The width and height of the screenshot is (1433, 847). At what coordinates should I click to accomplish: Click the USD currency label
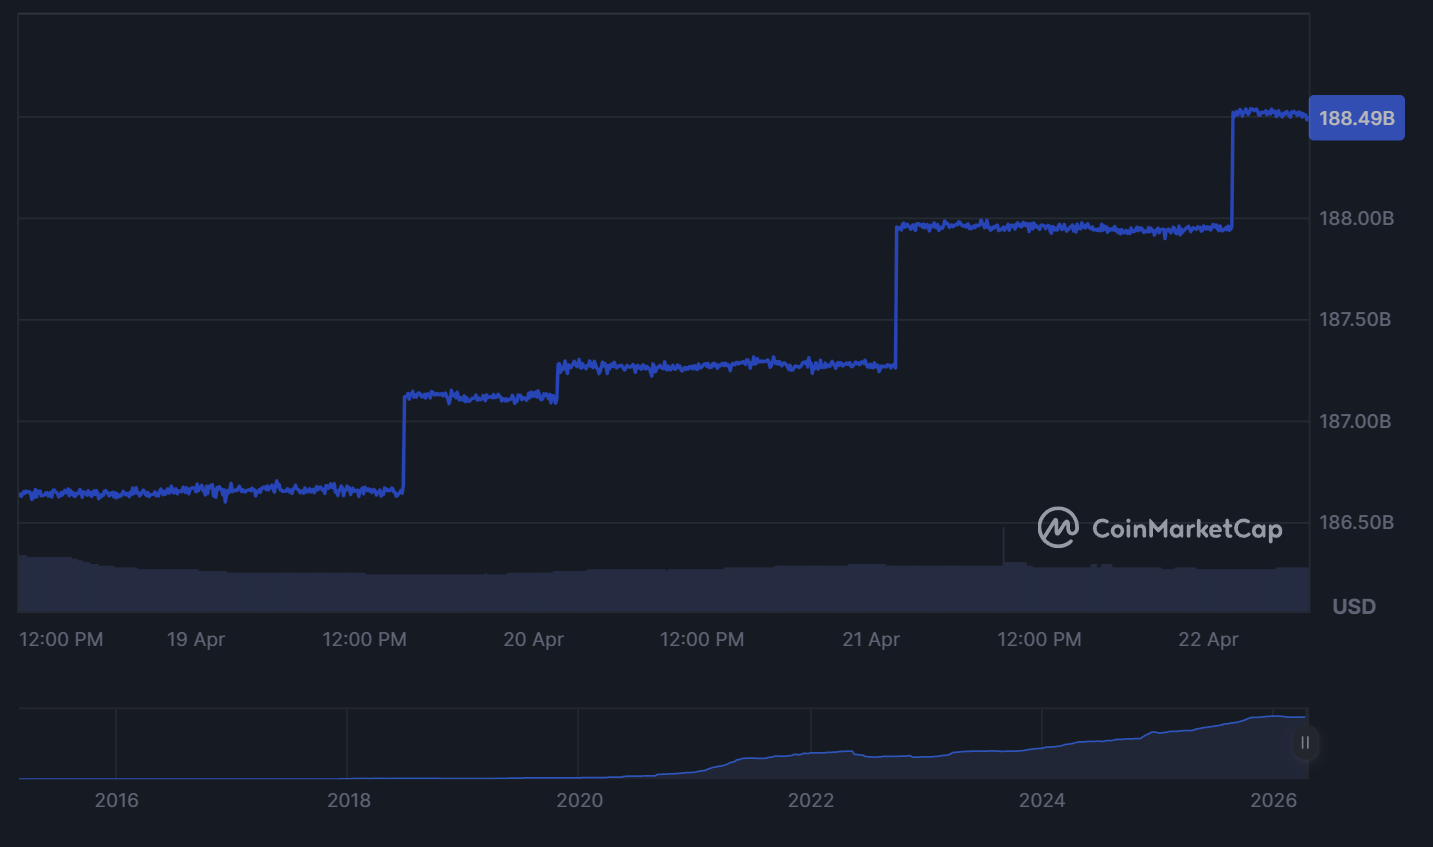coord(1353,606)
